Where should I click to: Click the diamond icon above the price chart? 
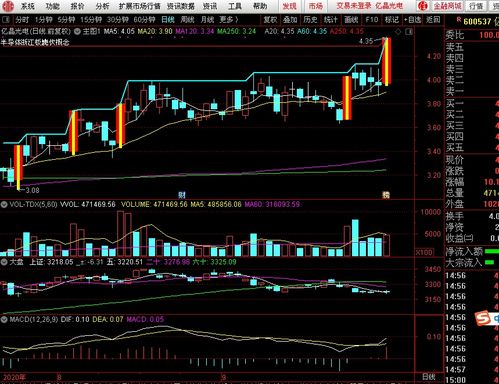tap(398, 32)
